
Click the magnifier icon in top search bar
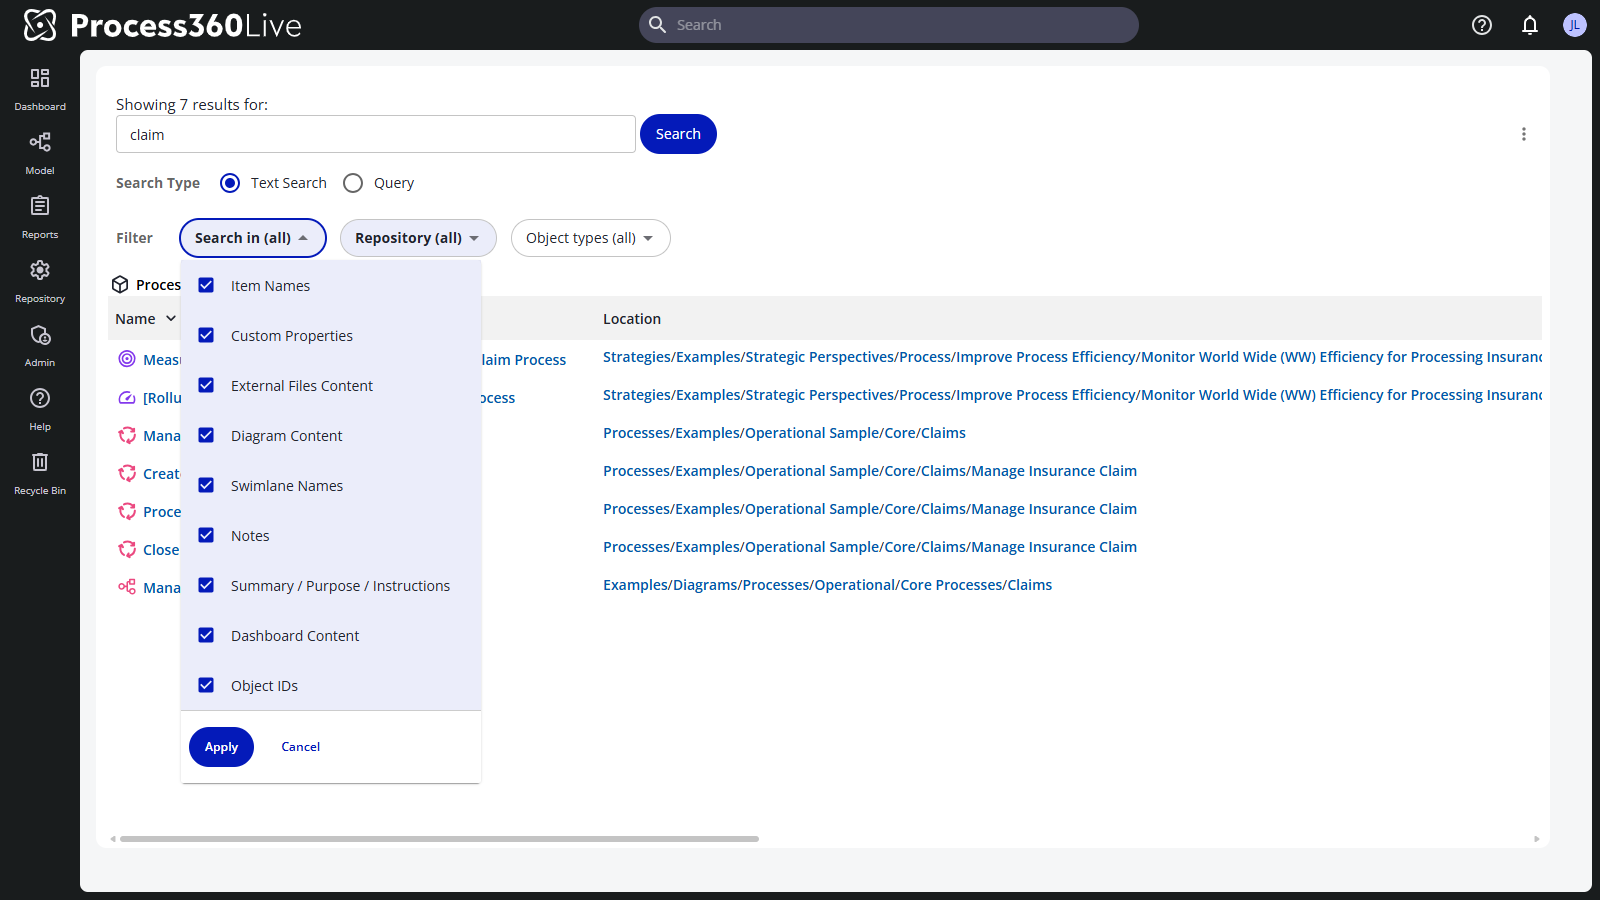pos(657,25)
